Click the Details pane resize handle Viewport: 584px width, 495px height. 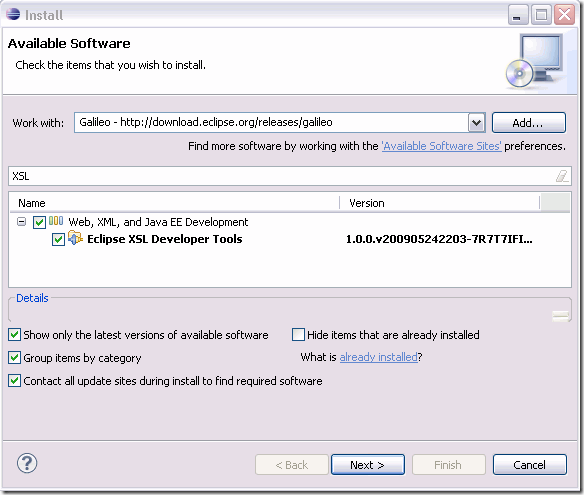[561, 316]
